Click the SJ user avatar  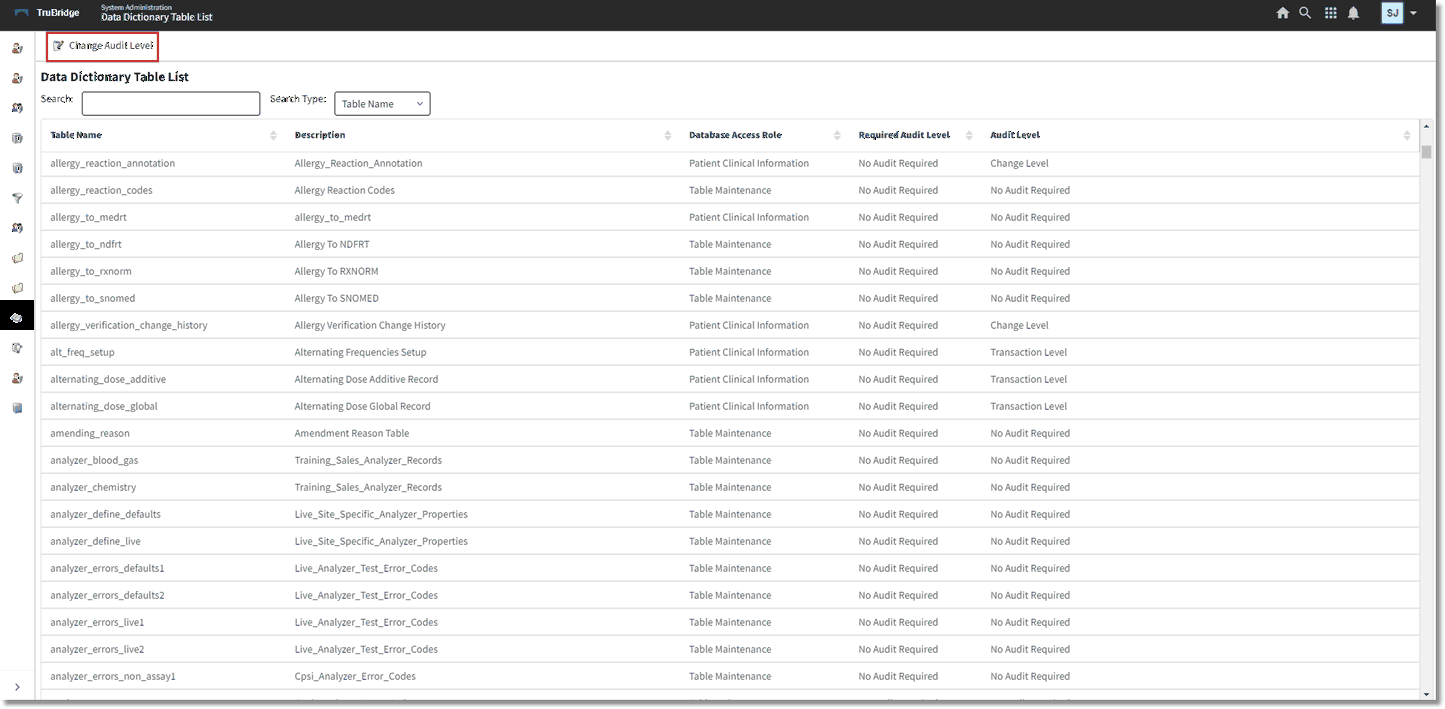tap(1392, 13)
